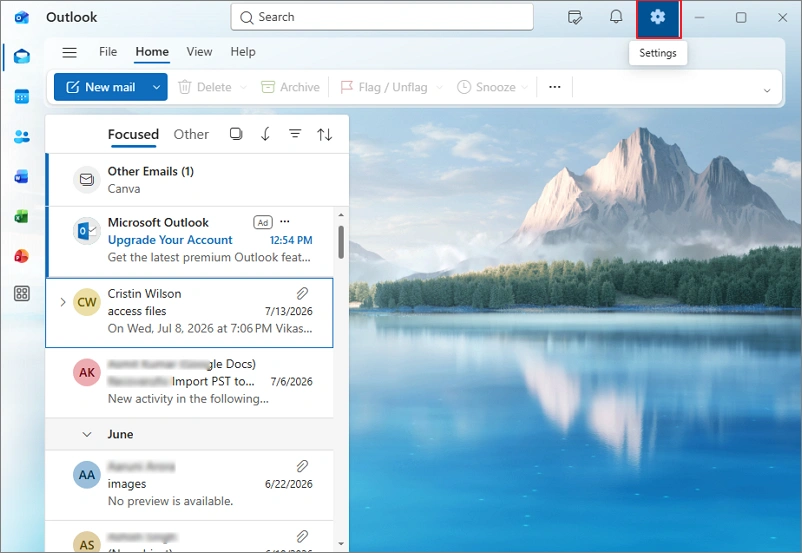
Task: Click the message list scrollbar thumb
Action: (x=341, y=242)
